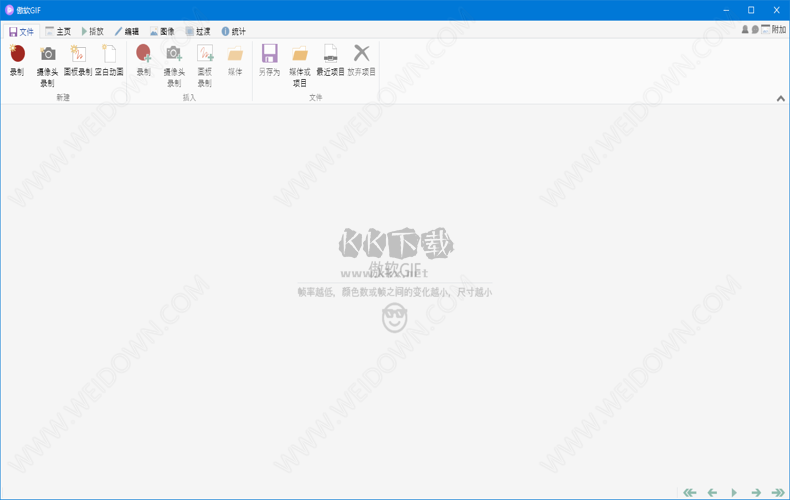
Task: Open the 播放 playback tab
Action: [92, 32]
